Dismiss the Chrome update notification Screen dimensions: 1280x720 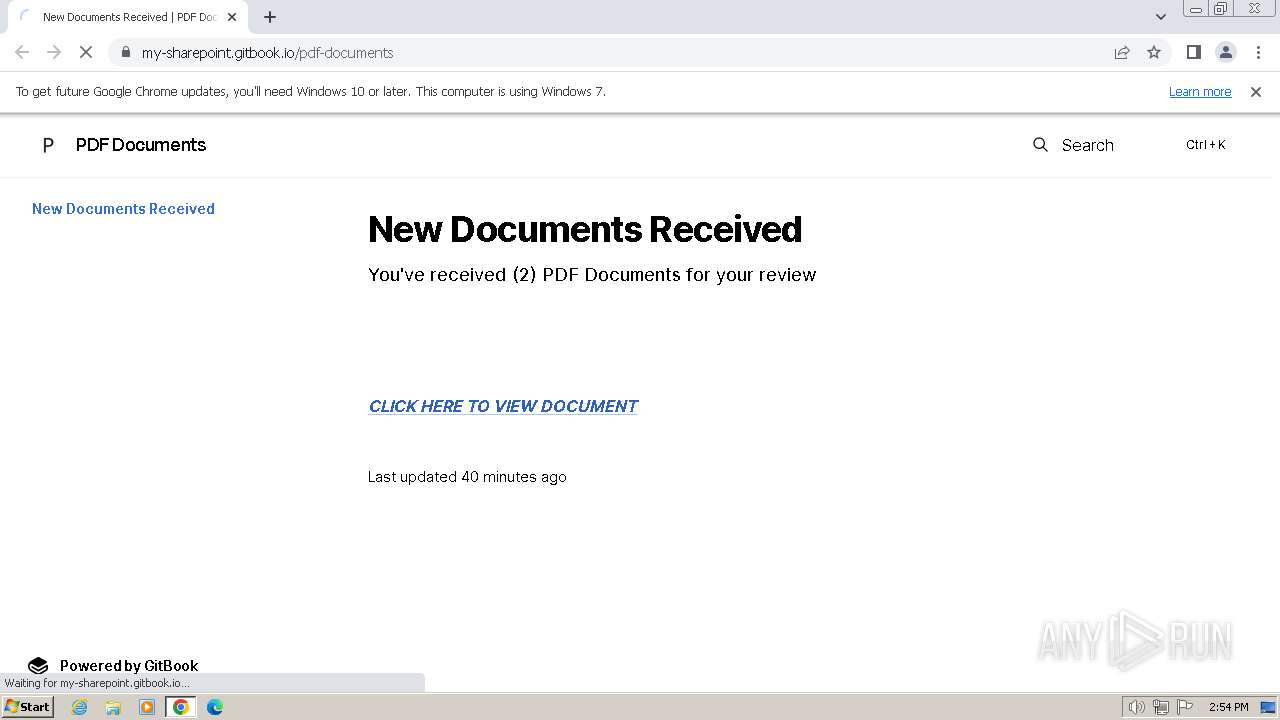(1256, 91)
